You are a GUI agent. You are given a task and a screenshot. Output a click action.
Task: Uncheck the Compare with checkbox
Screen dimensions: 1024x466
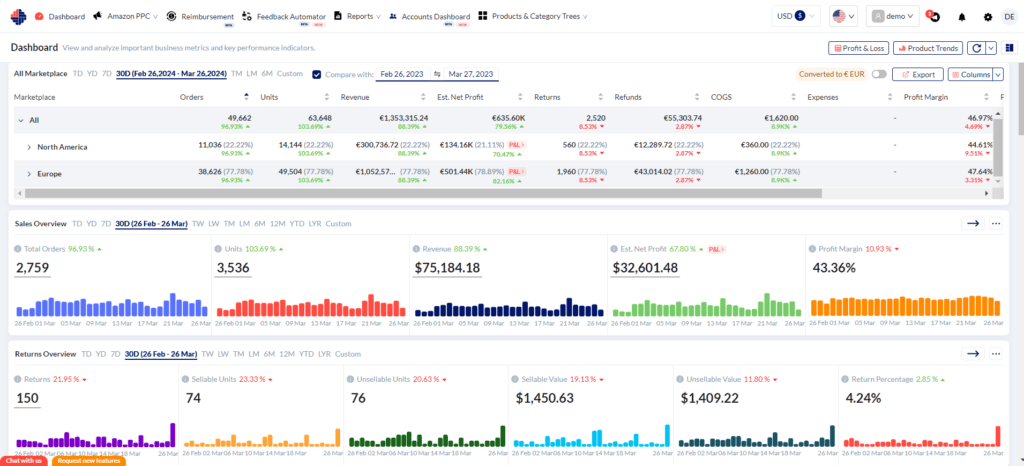click(317, 74)
